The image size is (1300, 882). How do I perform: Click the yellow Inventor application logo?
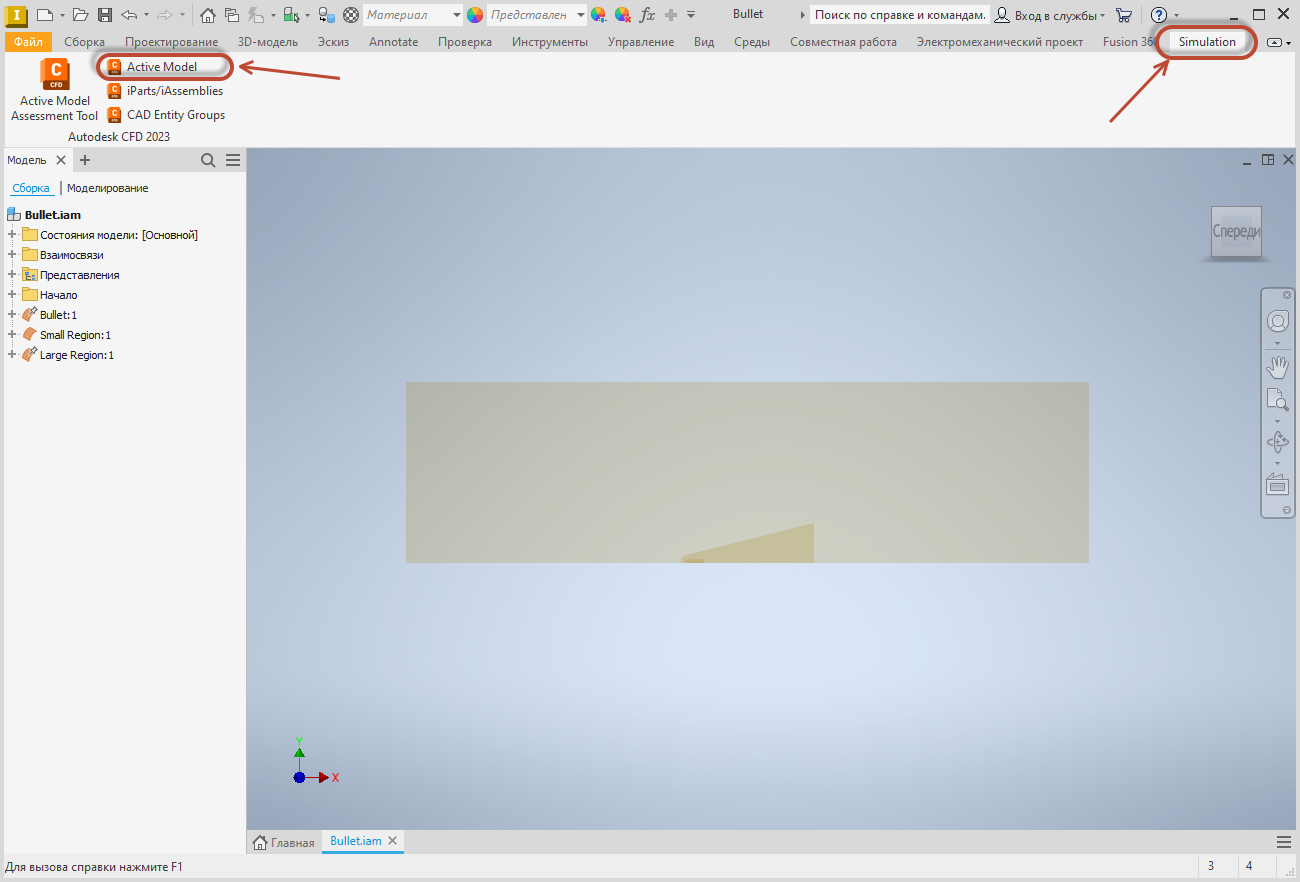tap(17, 15)
